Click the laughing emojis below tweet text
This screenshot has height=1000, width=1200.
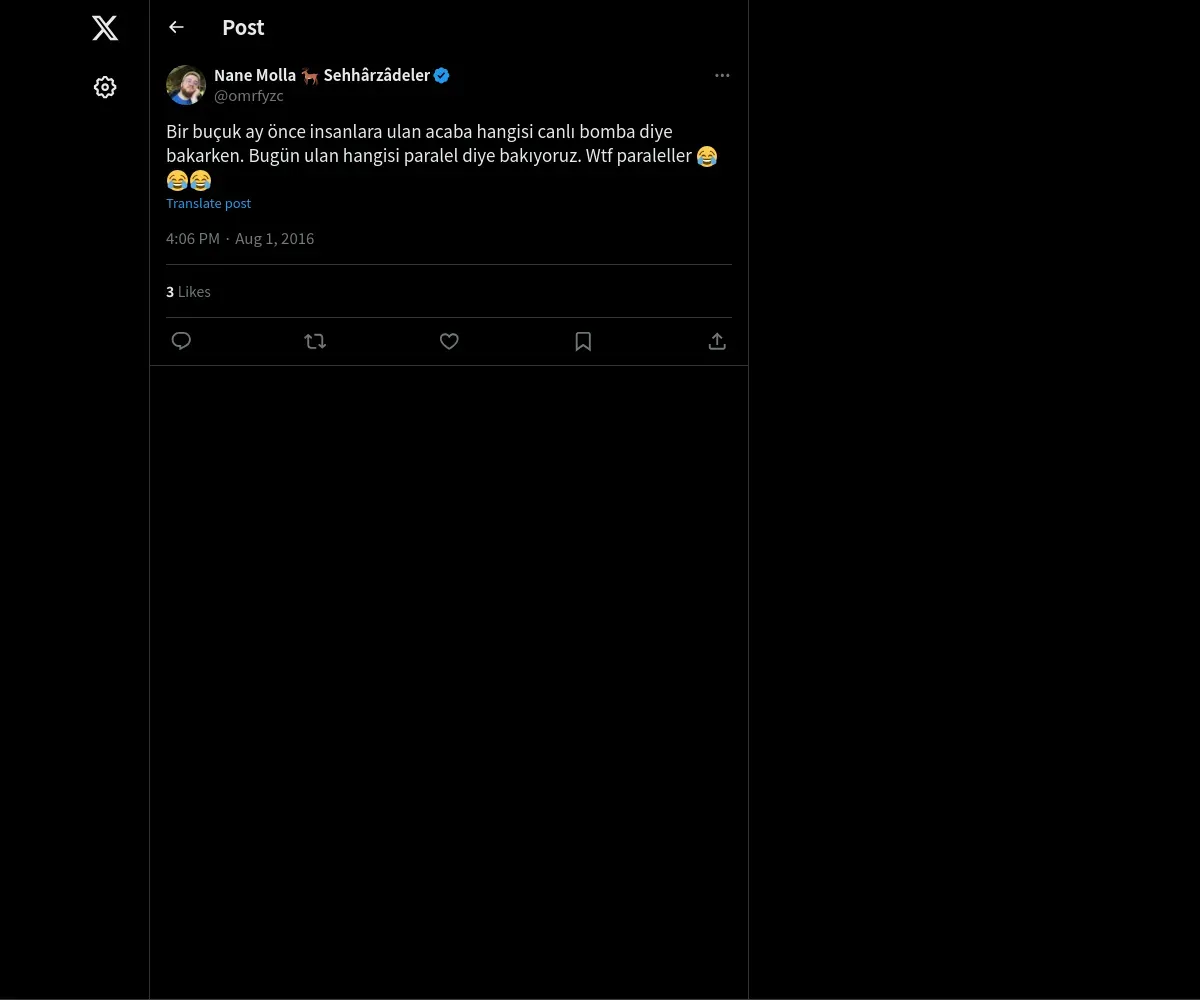(189, 181)
